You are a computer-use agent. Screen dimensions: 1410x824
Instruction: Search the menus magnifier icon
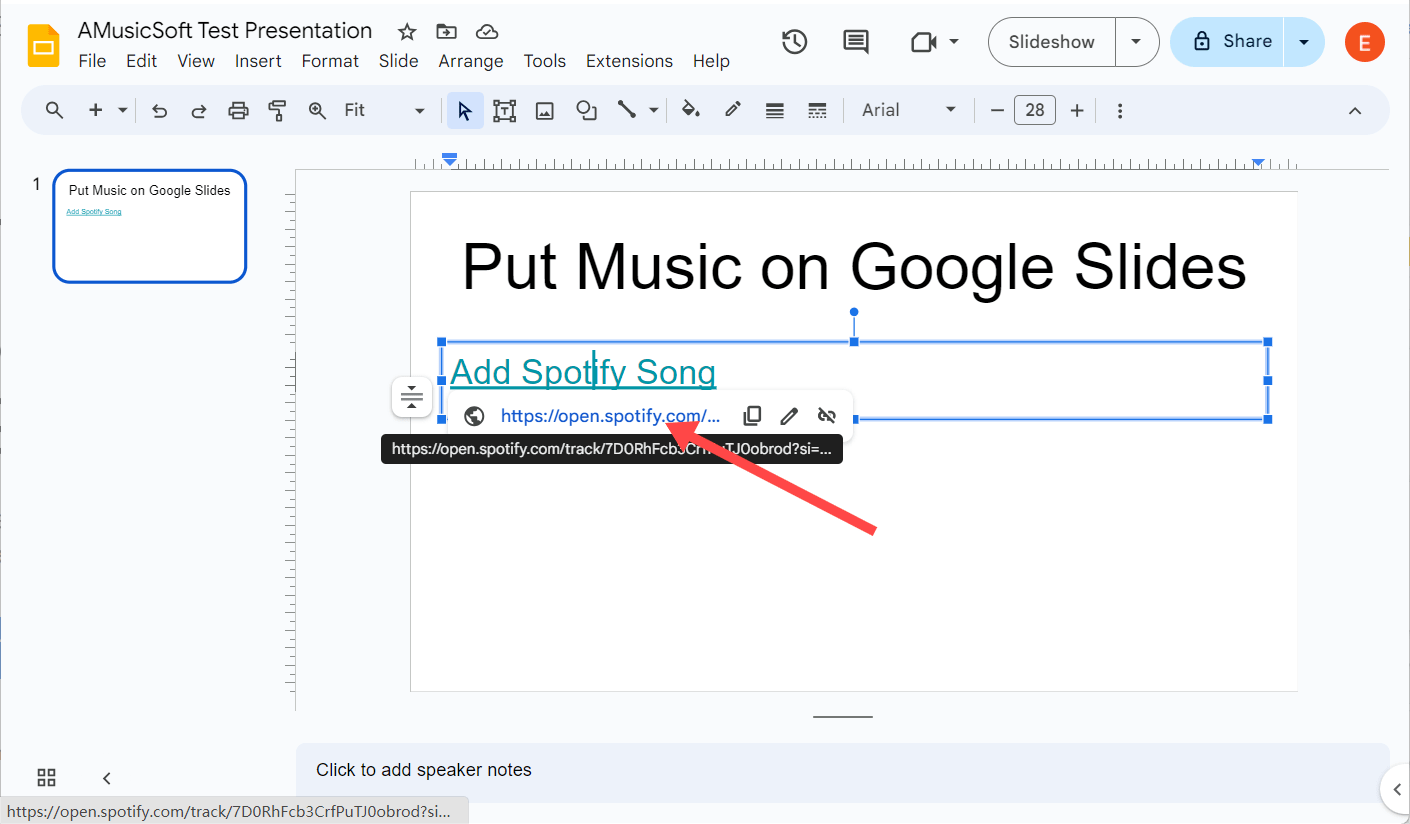coord(55,110)
